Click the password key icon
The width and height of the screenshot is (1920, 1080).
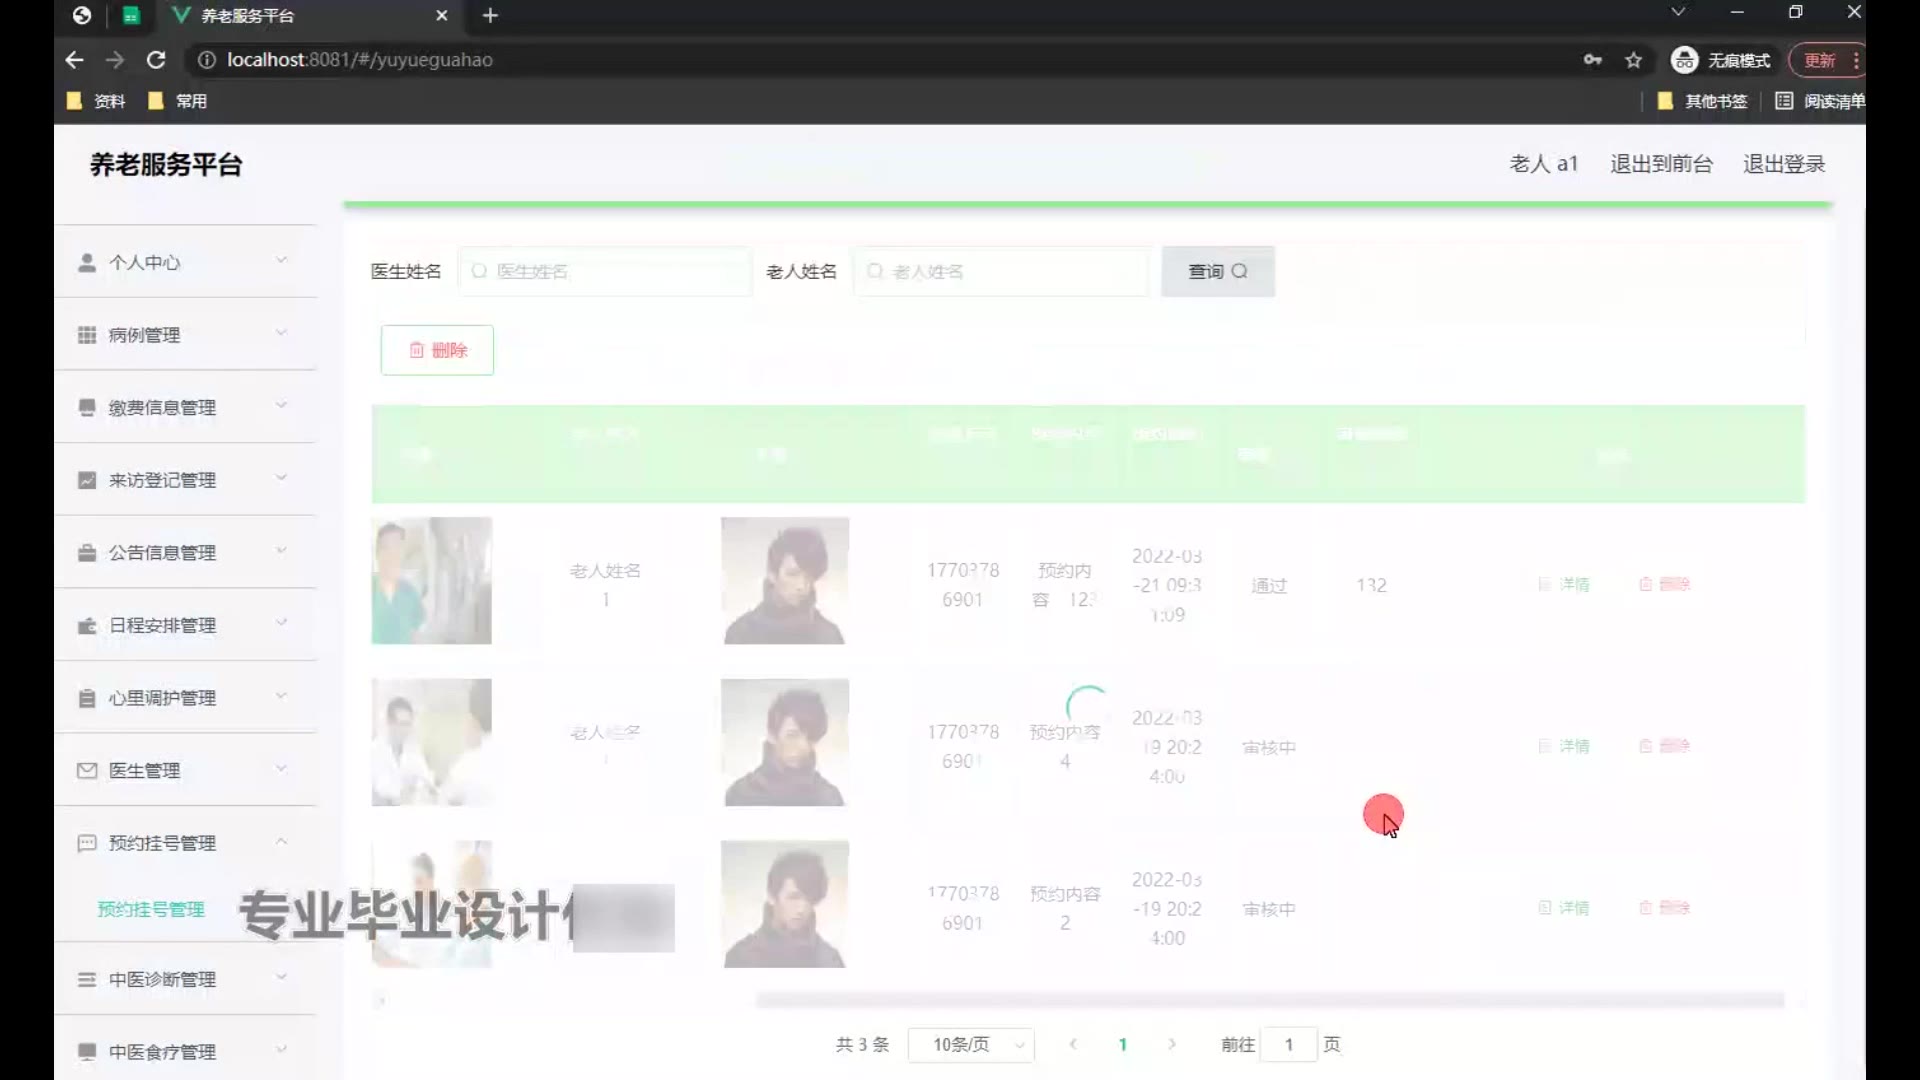1592,60
